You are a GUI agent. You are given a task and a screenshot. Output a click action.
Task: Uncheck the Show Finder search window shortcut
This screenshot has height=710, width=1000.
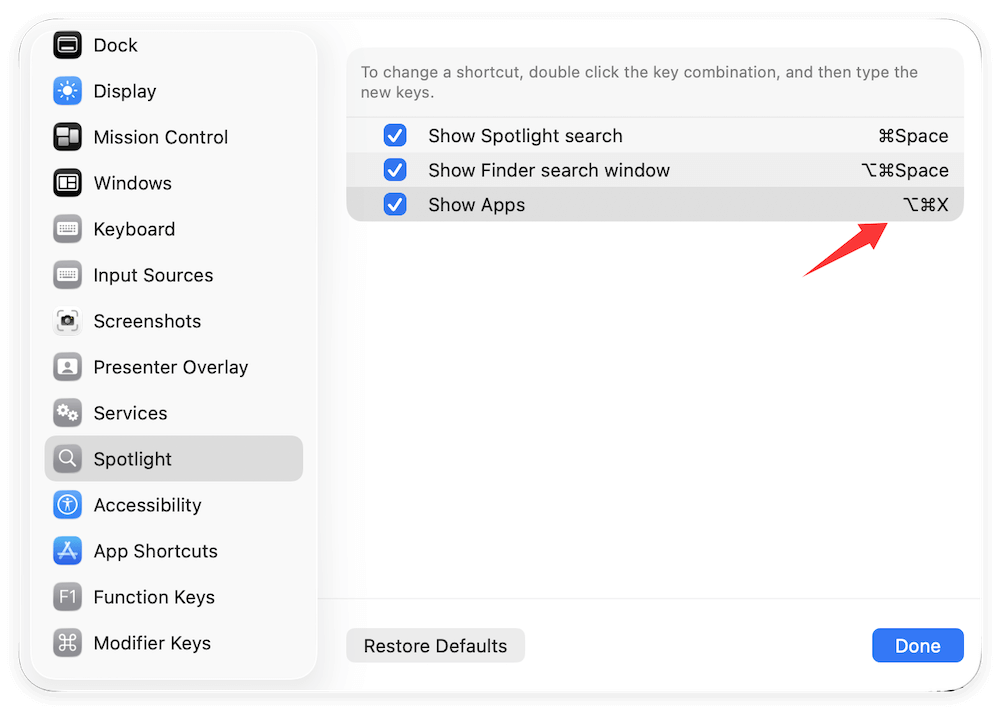tap(395, 170)
